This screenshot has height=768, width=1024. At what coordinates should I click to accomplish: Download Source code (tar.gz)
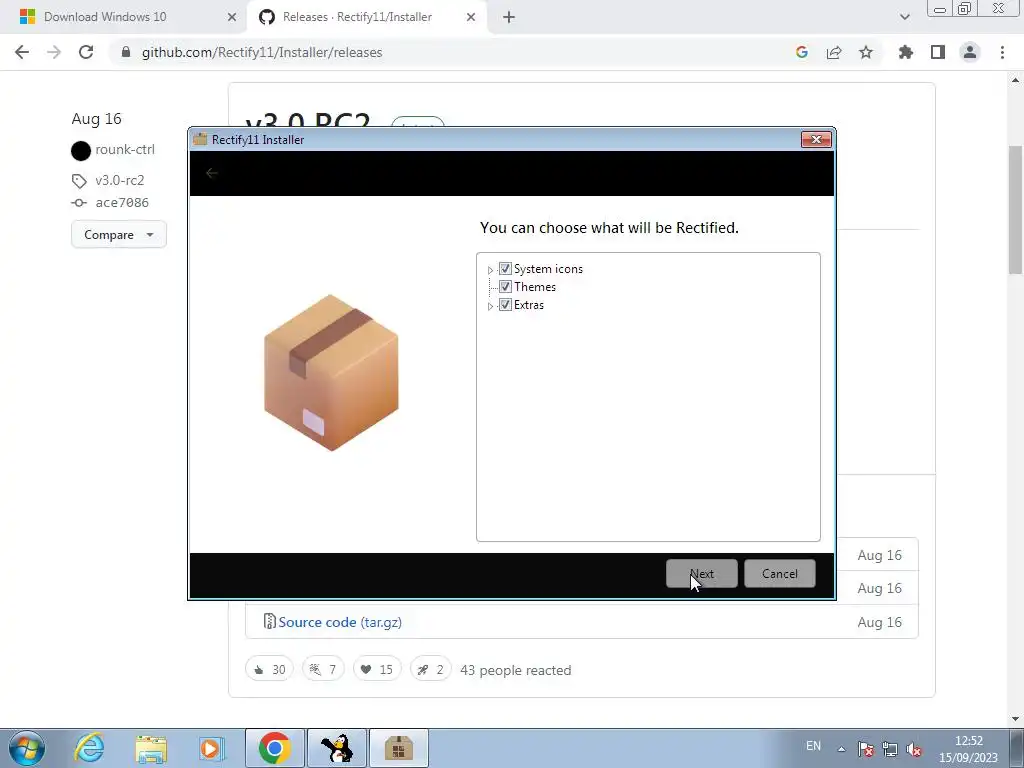tap(340, 622)
